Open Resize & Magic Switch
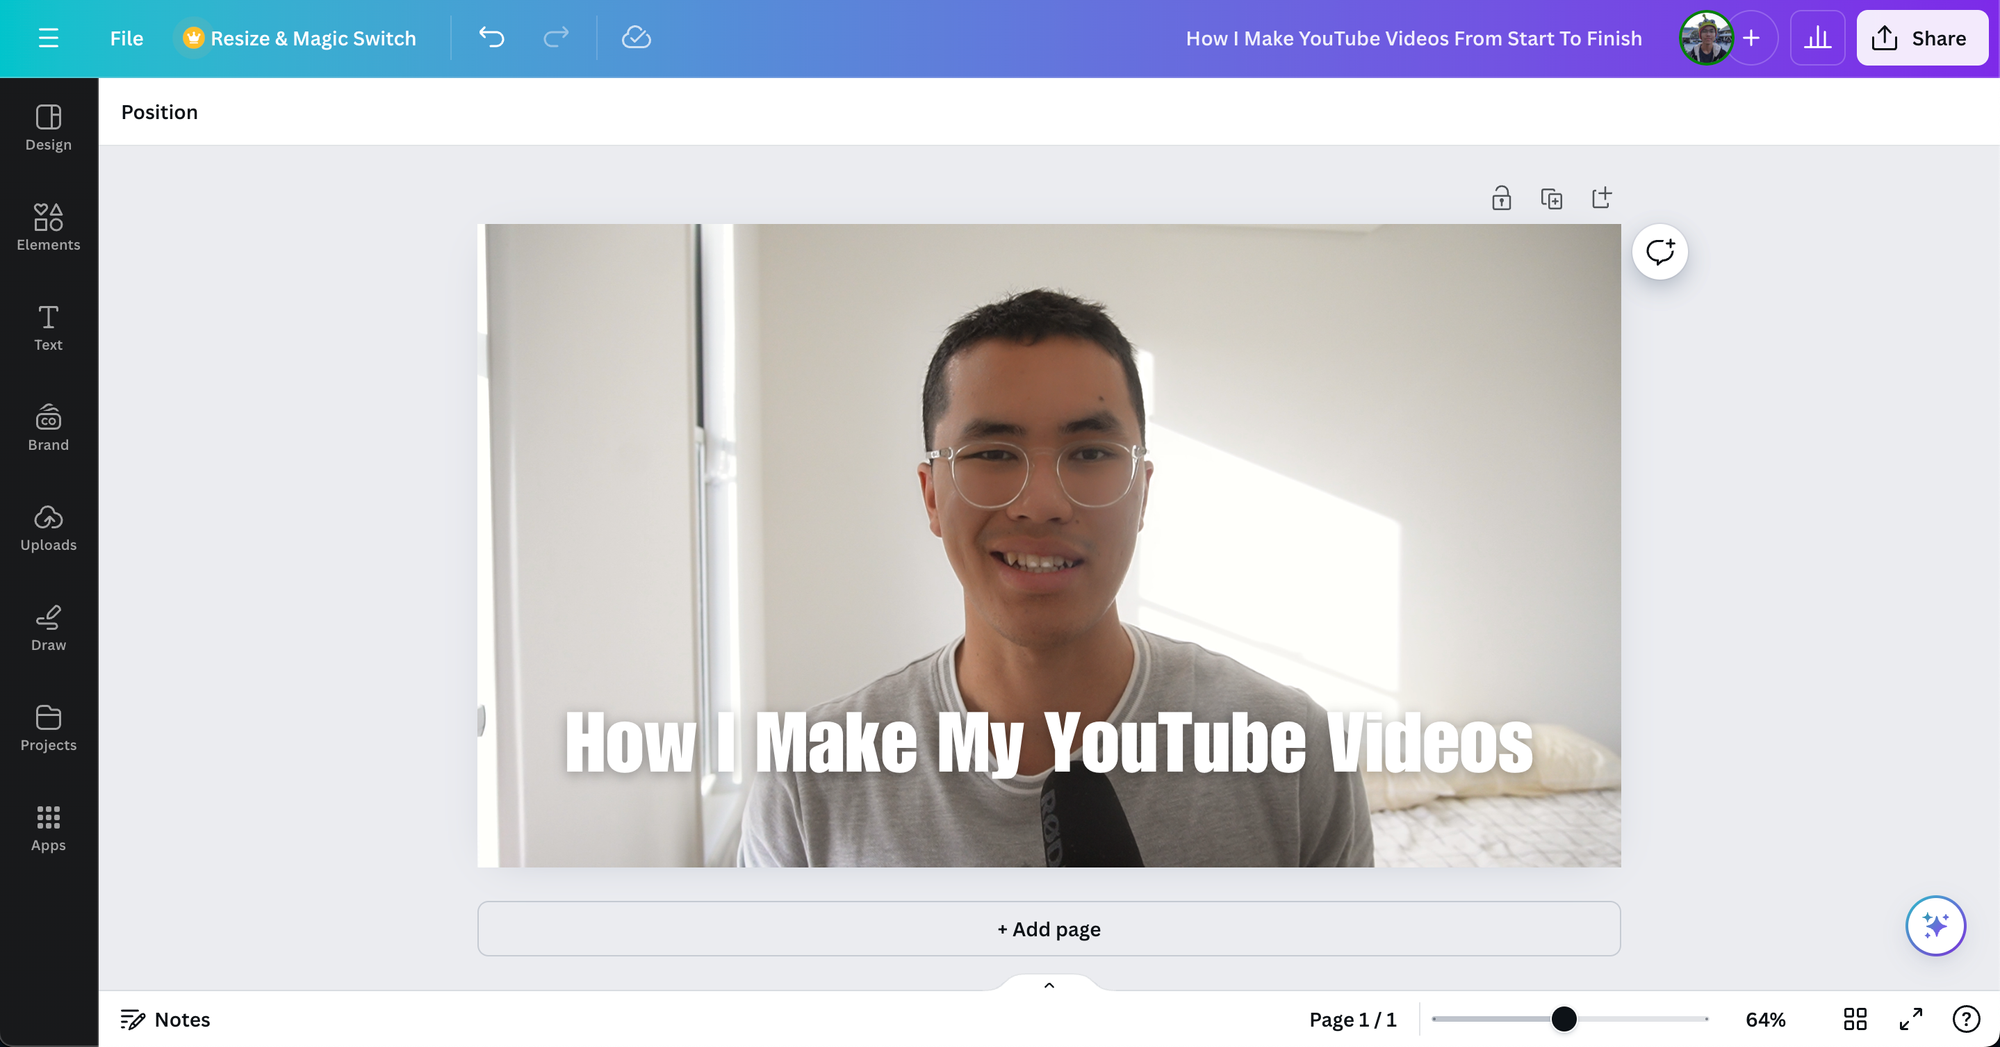This screenshot has width=2000, height=1047. [x=299, y=38]
